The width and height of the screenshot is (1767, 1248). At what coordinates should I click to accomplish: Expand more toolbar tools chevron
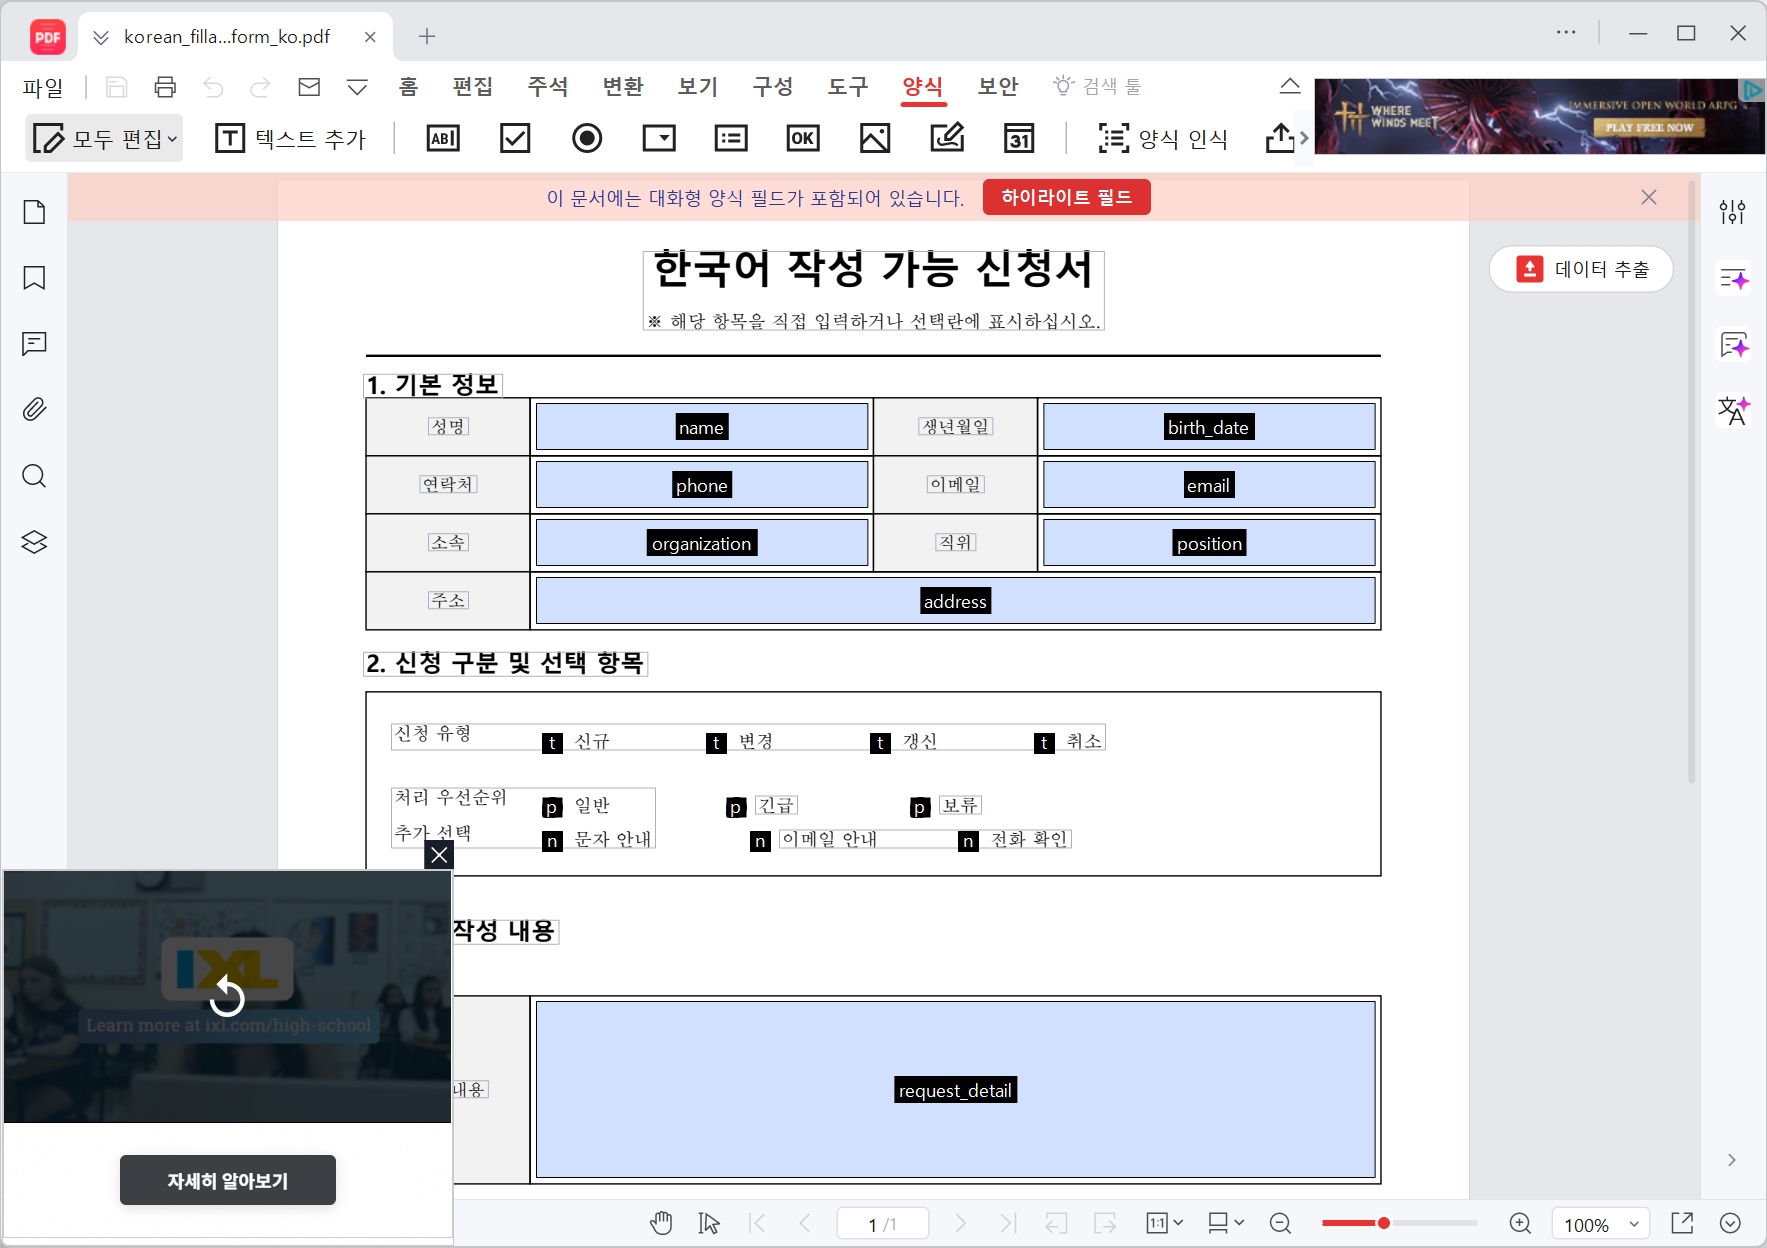click(1304, 138)
